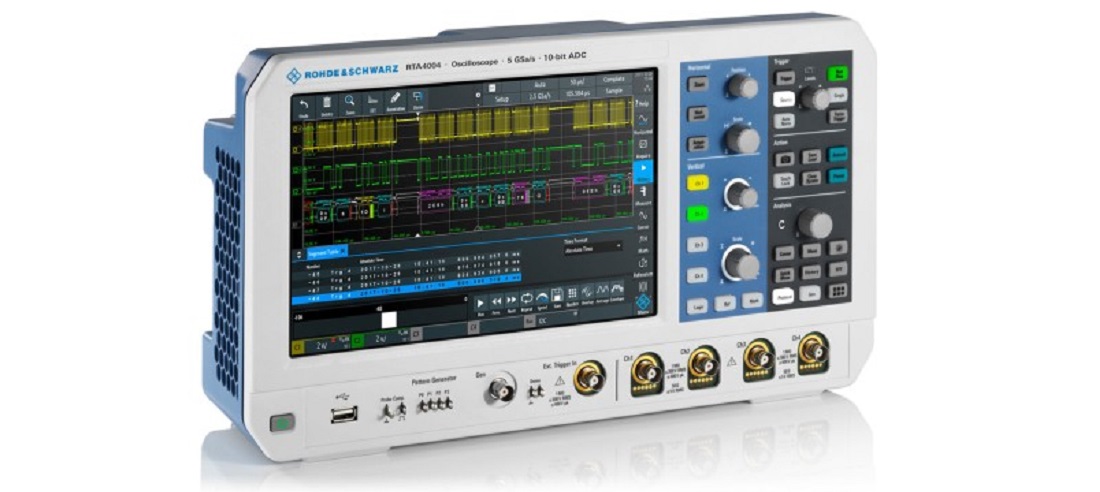Tap the Complete acquisition status field
This screenshot has width=1100, height=492.
614,79
